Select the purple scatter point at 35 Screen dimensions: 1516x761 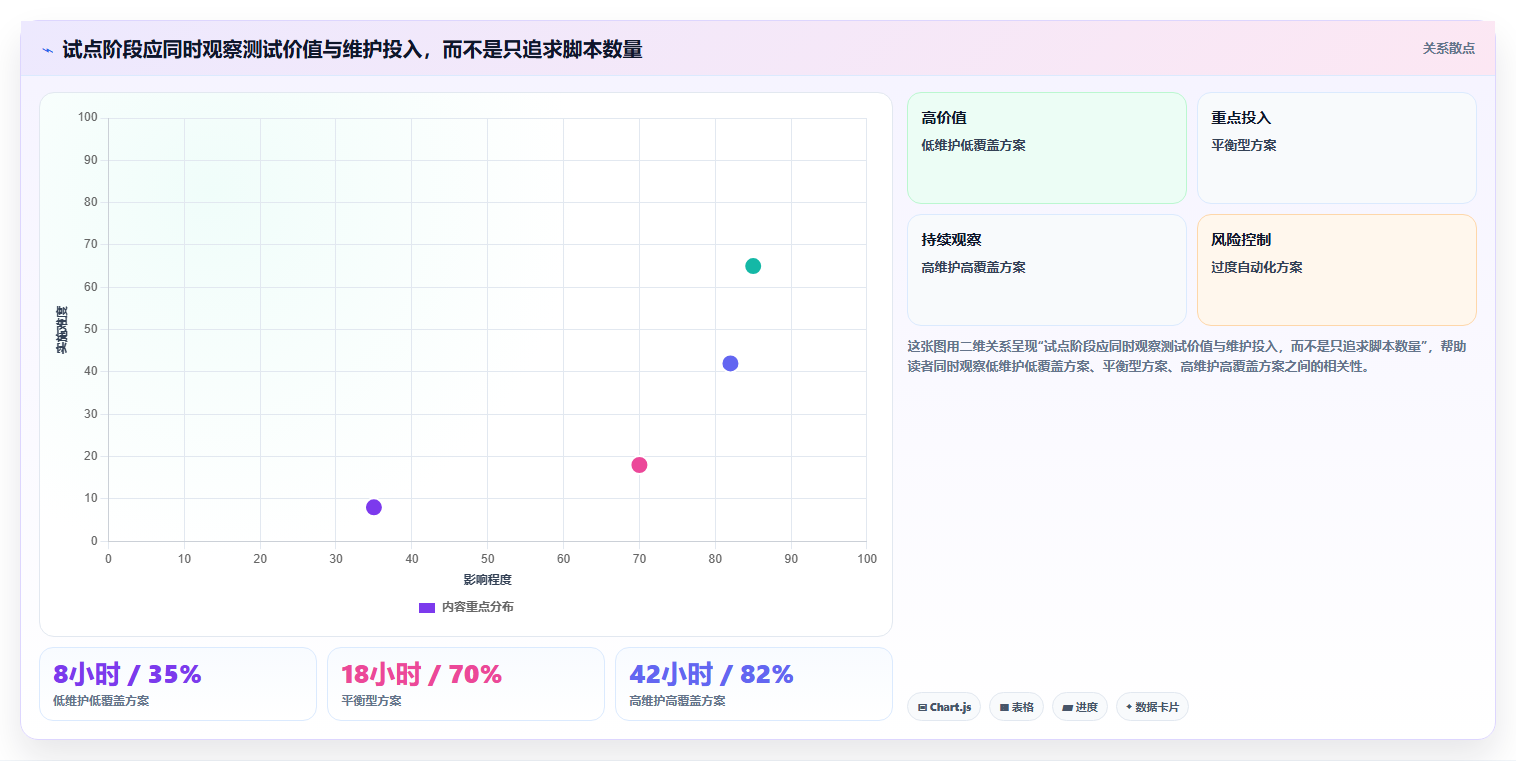point(374,507)
